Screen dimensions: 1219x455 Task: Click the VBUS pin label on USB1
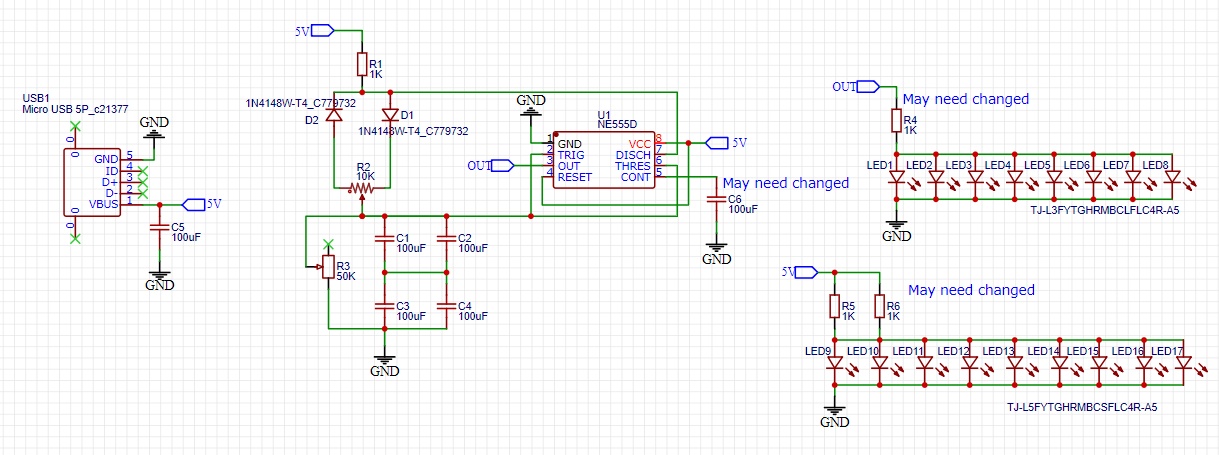pos(104,203)
